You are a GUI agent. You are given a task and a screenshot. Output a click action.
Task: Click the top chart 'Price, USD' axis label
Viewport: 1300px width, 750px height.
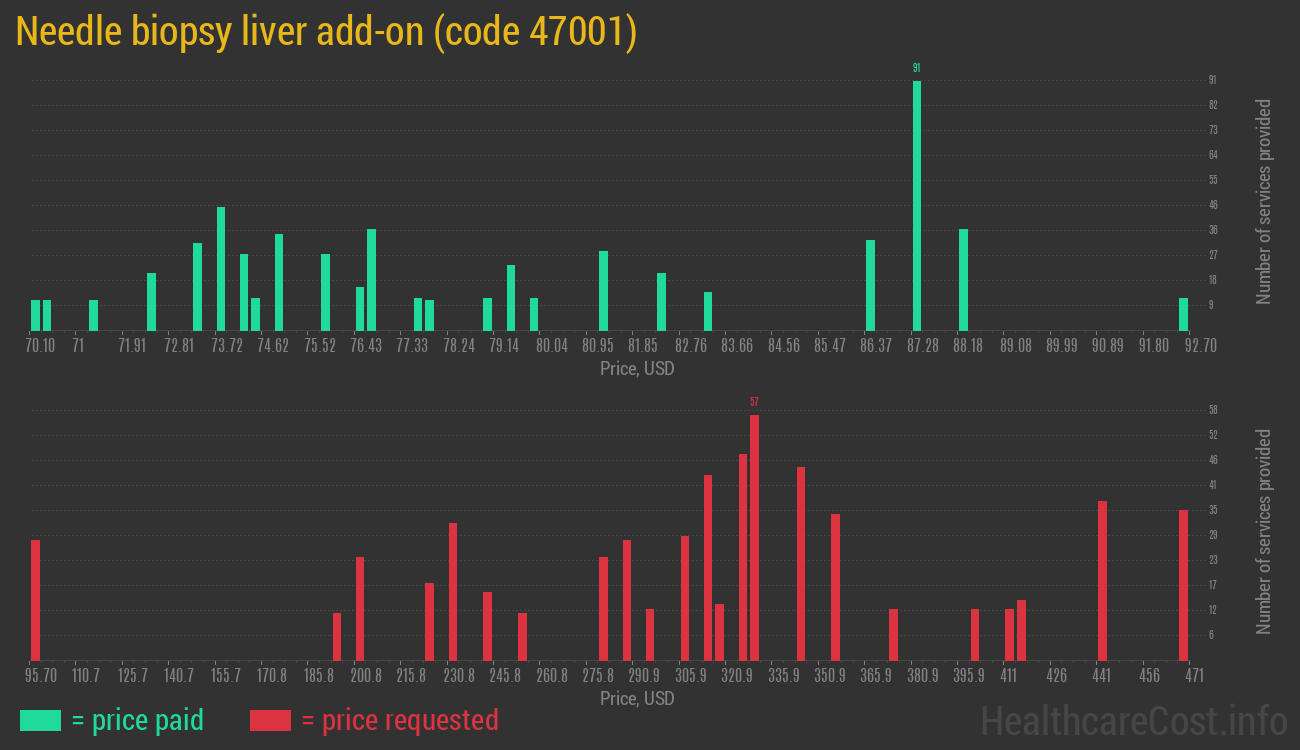(637, 369)
